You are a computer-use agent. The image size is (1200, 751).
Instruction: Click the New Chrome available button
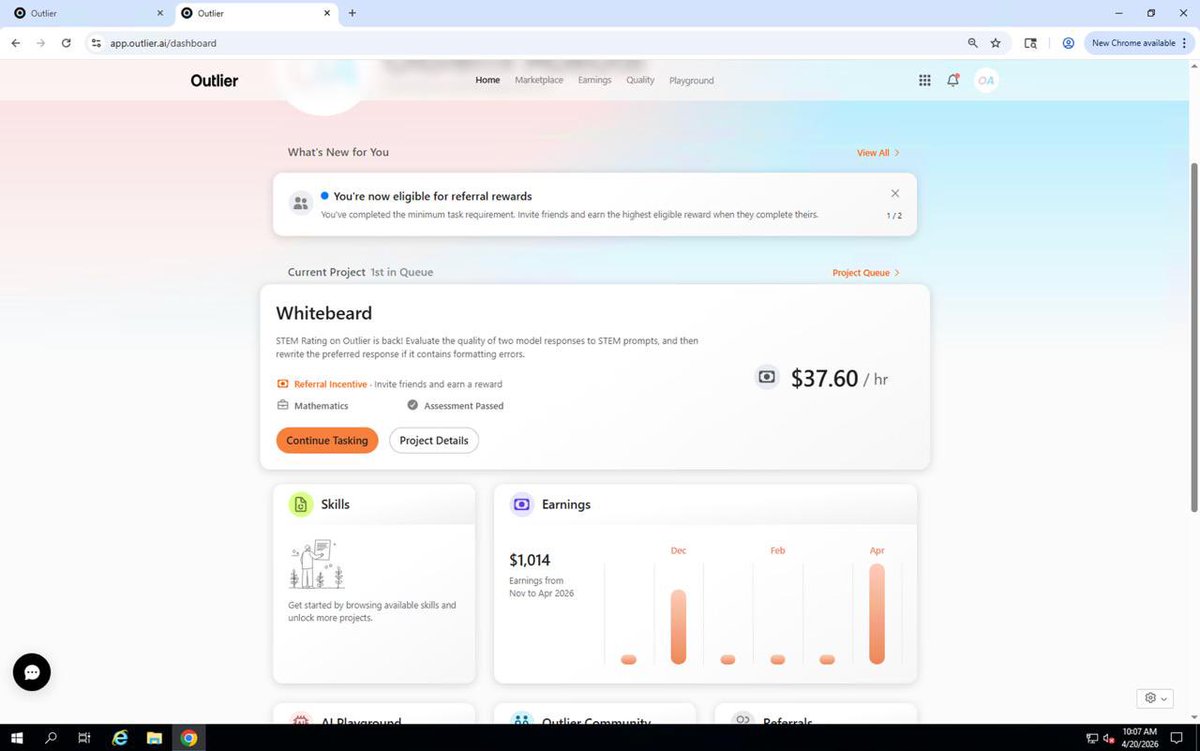1138,43
